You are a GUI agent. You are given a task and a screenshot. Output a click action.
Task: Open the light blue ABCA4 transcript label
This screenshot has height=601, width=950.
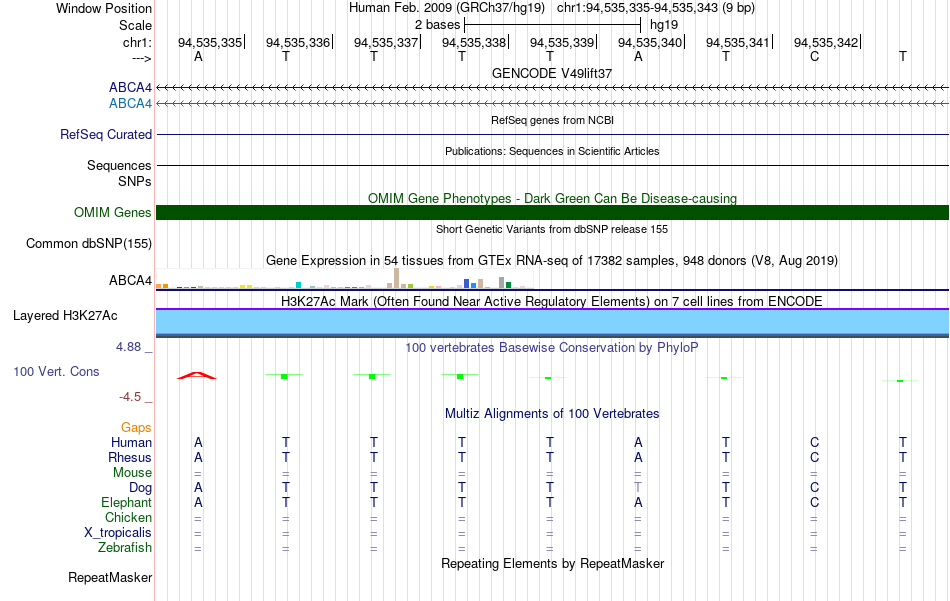130,104
